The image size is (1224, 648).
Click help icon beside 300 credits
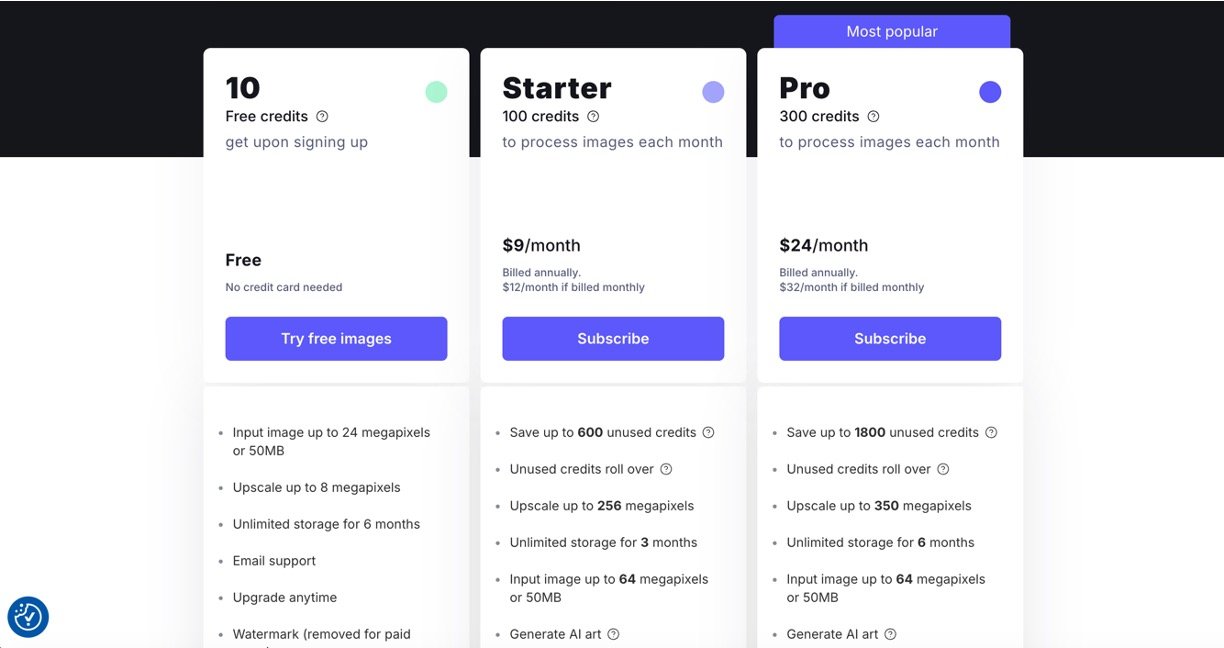pos(873,116)
